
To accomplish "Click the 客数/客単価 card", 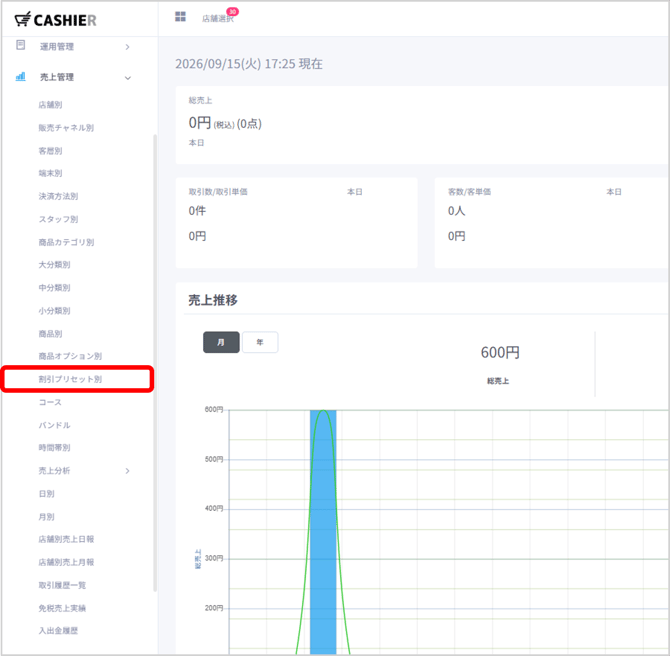I will tap(551, 223).
